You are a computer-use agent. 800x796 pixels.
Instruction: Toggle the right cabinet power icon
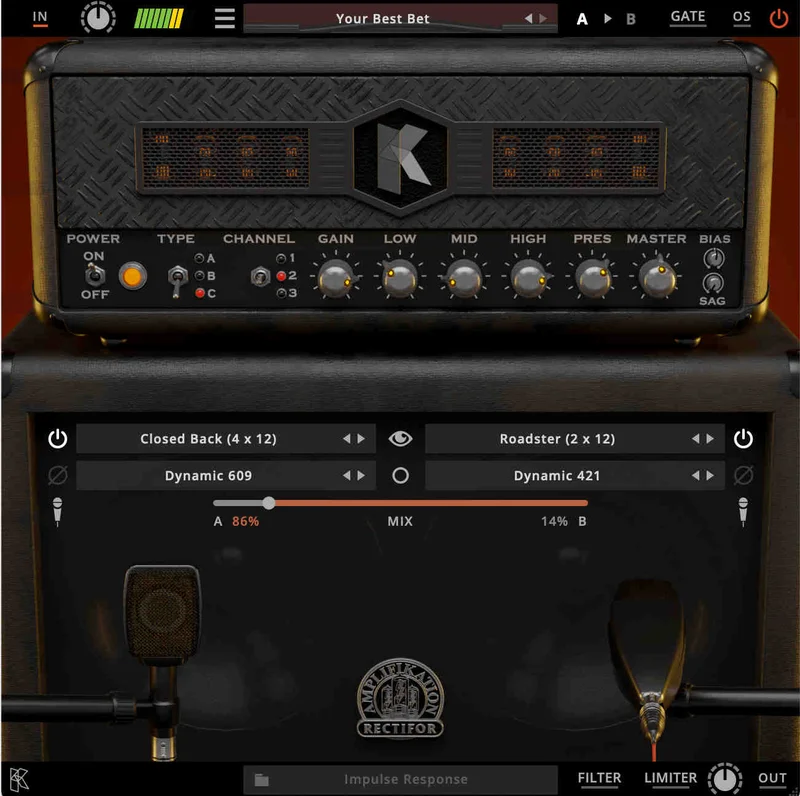pos(743,438)
